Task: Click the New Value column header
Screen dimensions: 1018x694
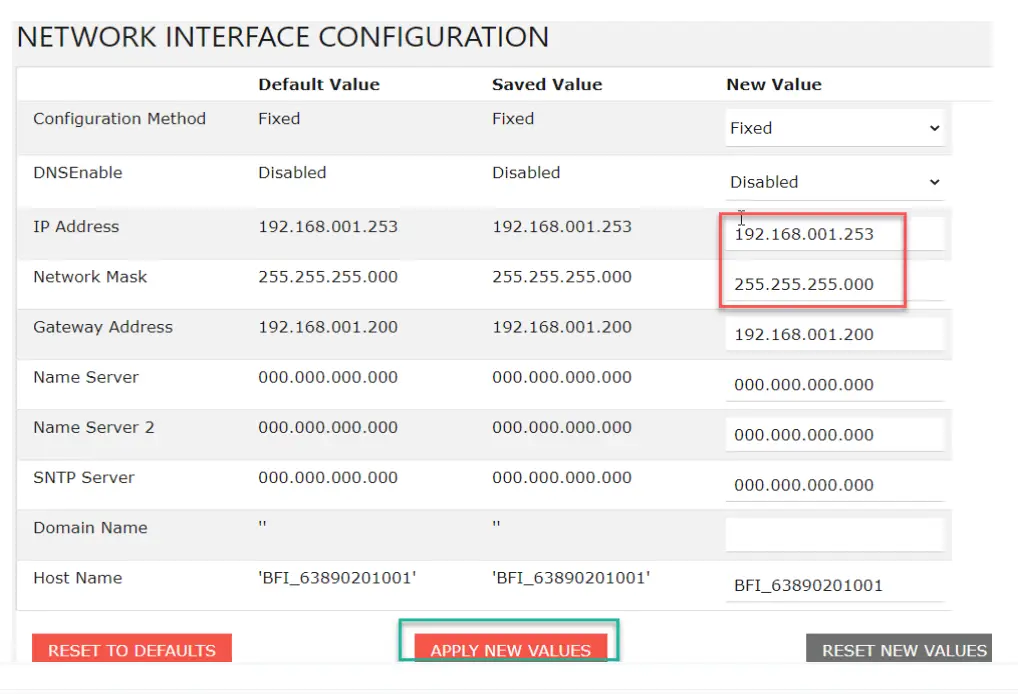Action: pyautogui.click(x=773, y=84)
